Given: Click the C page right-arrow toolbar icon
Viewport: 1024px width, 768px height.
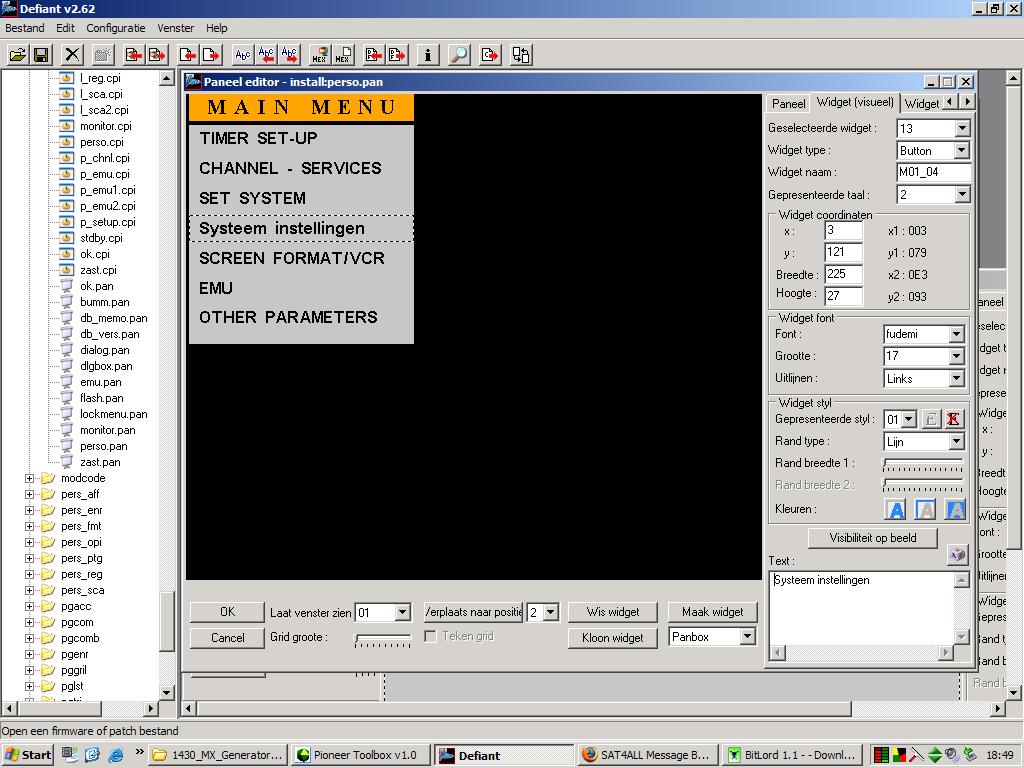Looking at the screenshot, I should (x=490, y=55).
